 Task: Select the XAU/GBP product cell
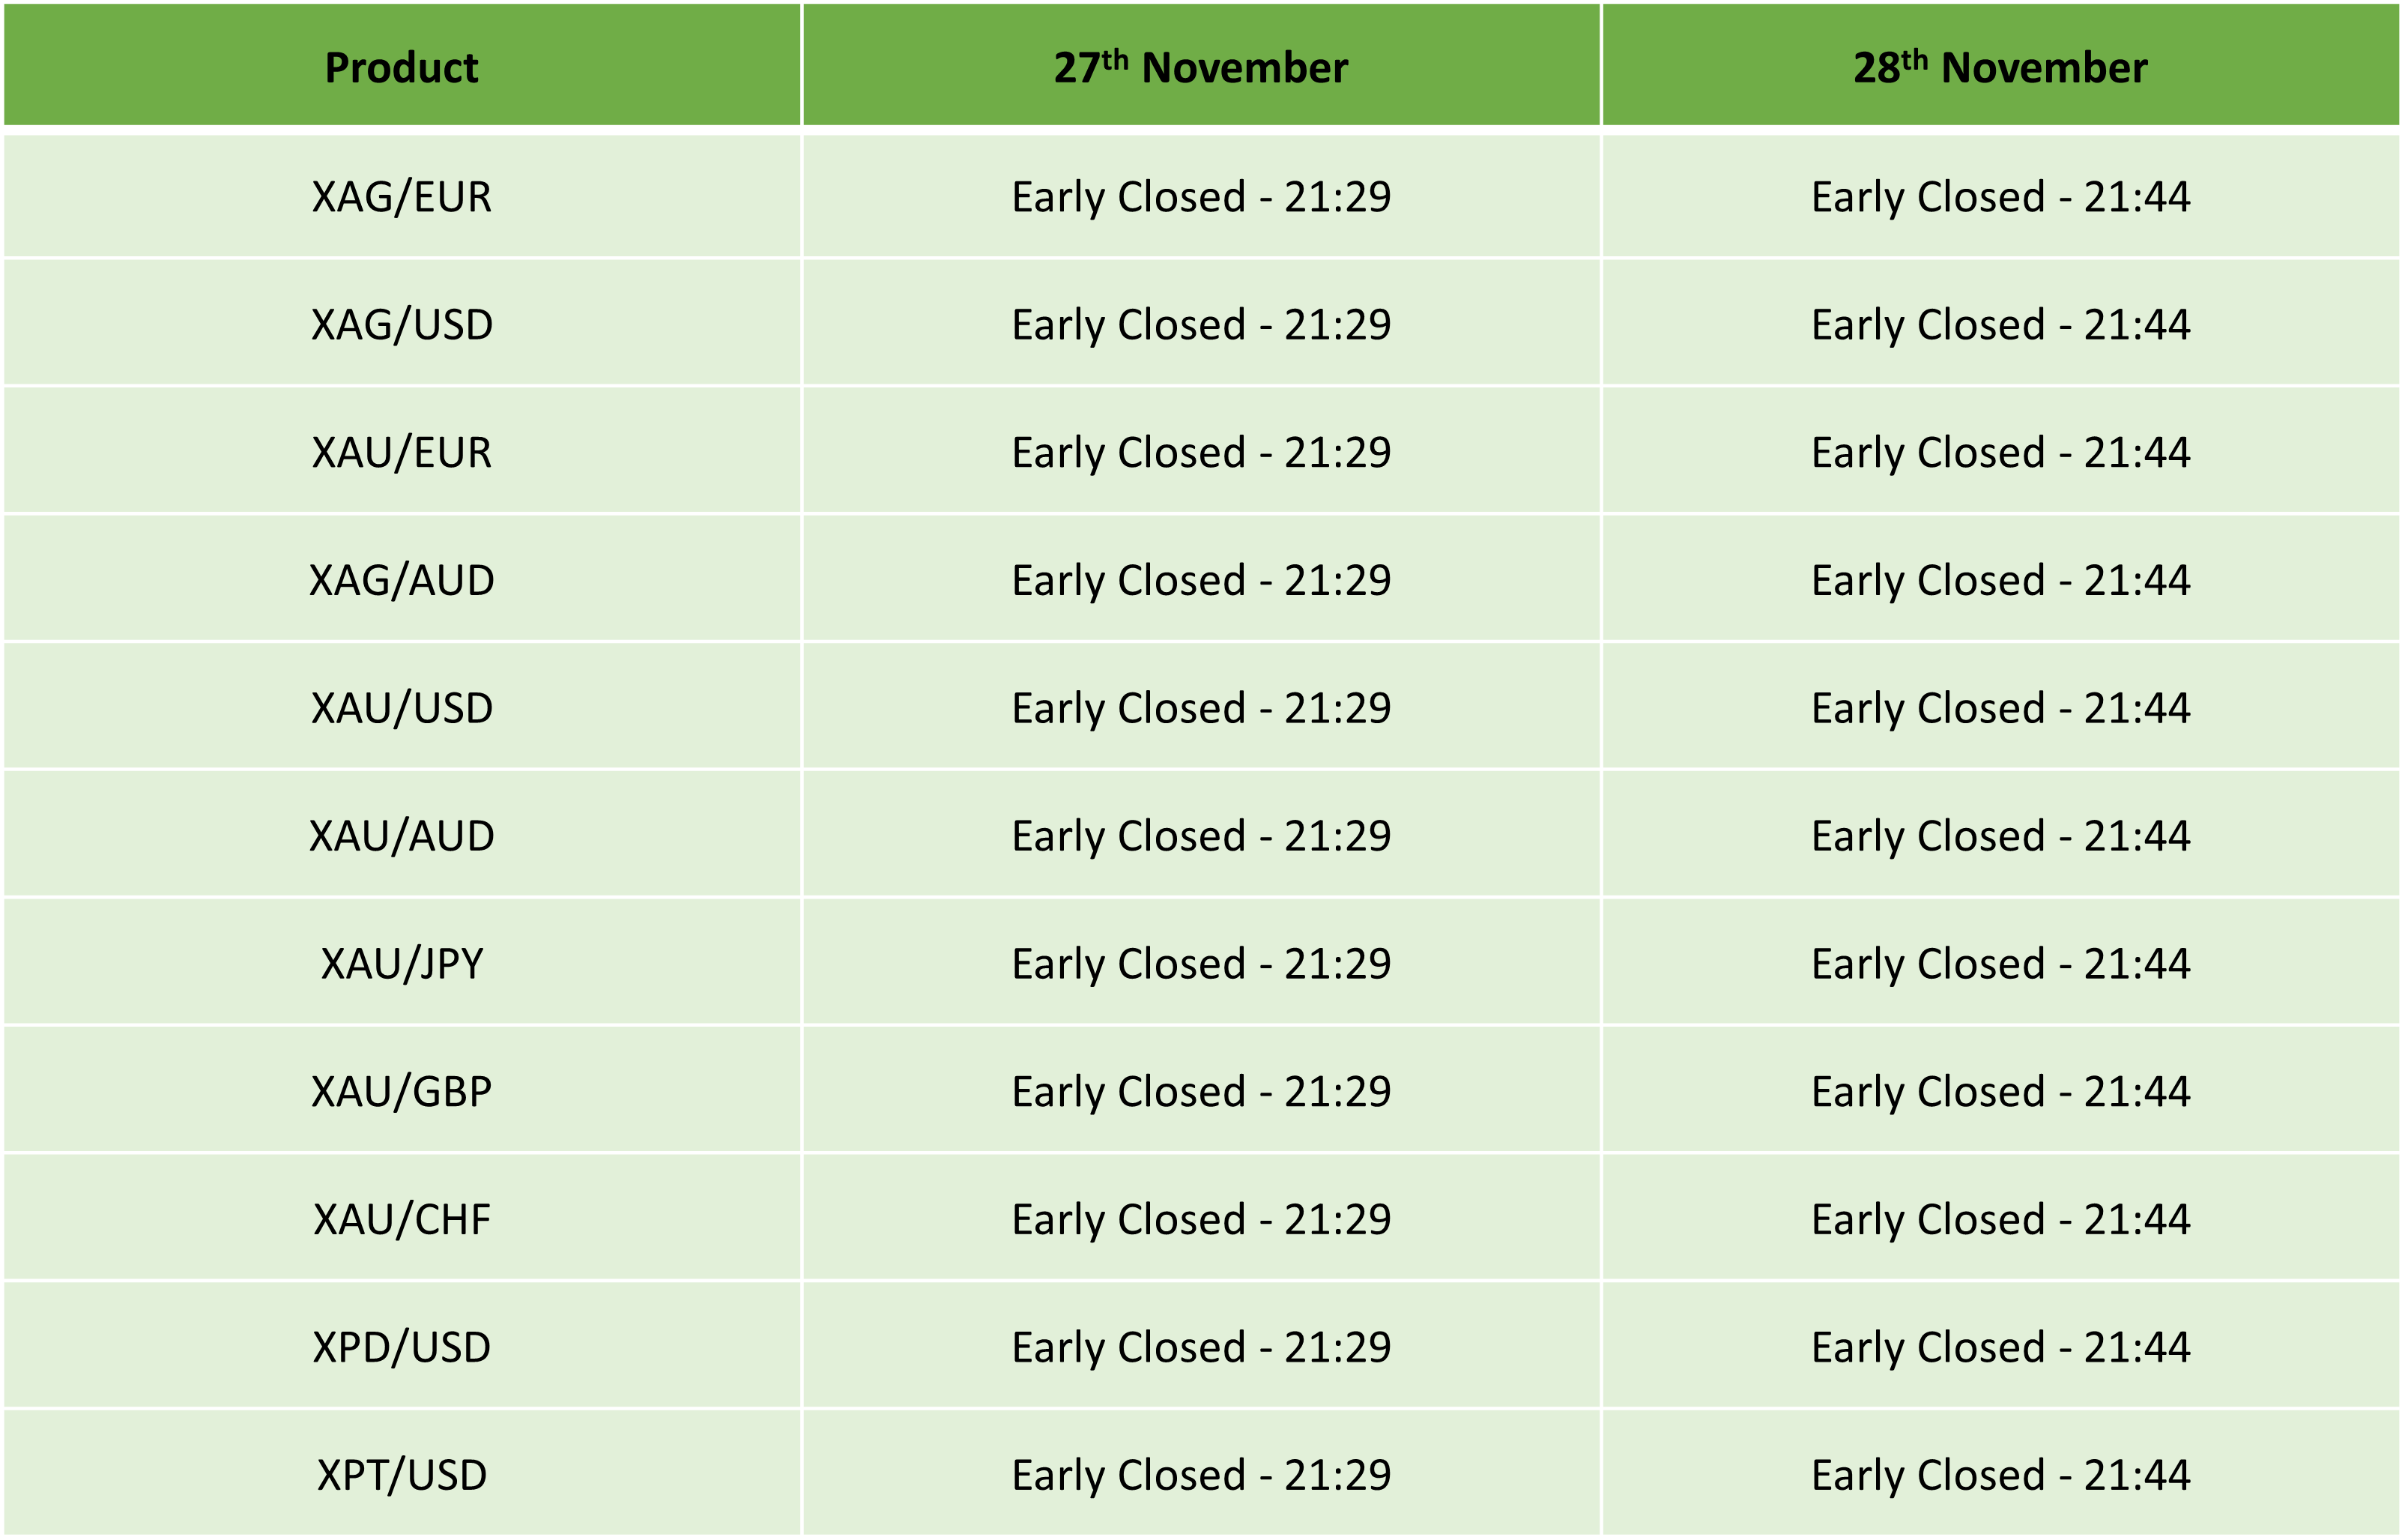pos(401,1092)
